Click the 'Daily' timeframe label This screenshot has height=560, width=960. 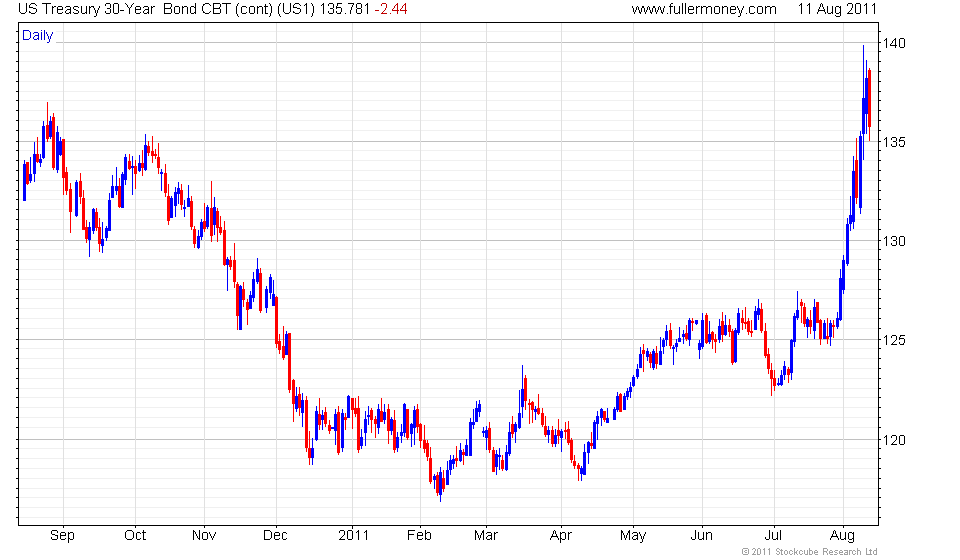tap(37, 35)
